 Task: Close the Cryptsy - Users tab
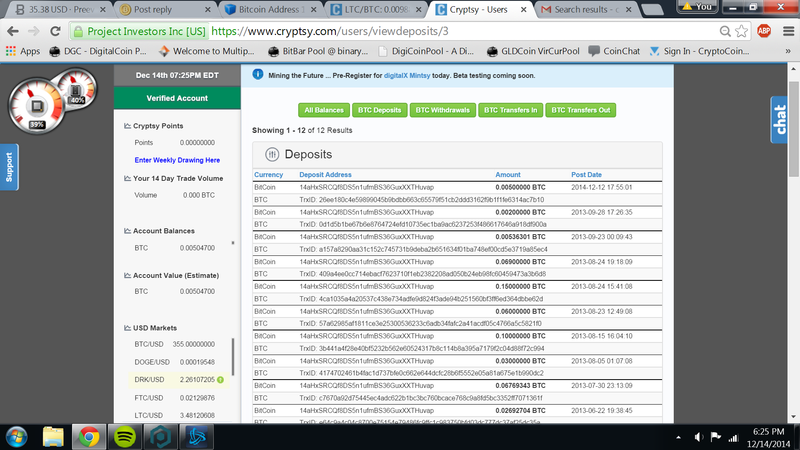tap(523, 9)
